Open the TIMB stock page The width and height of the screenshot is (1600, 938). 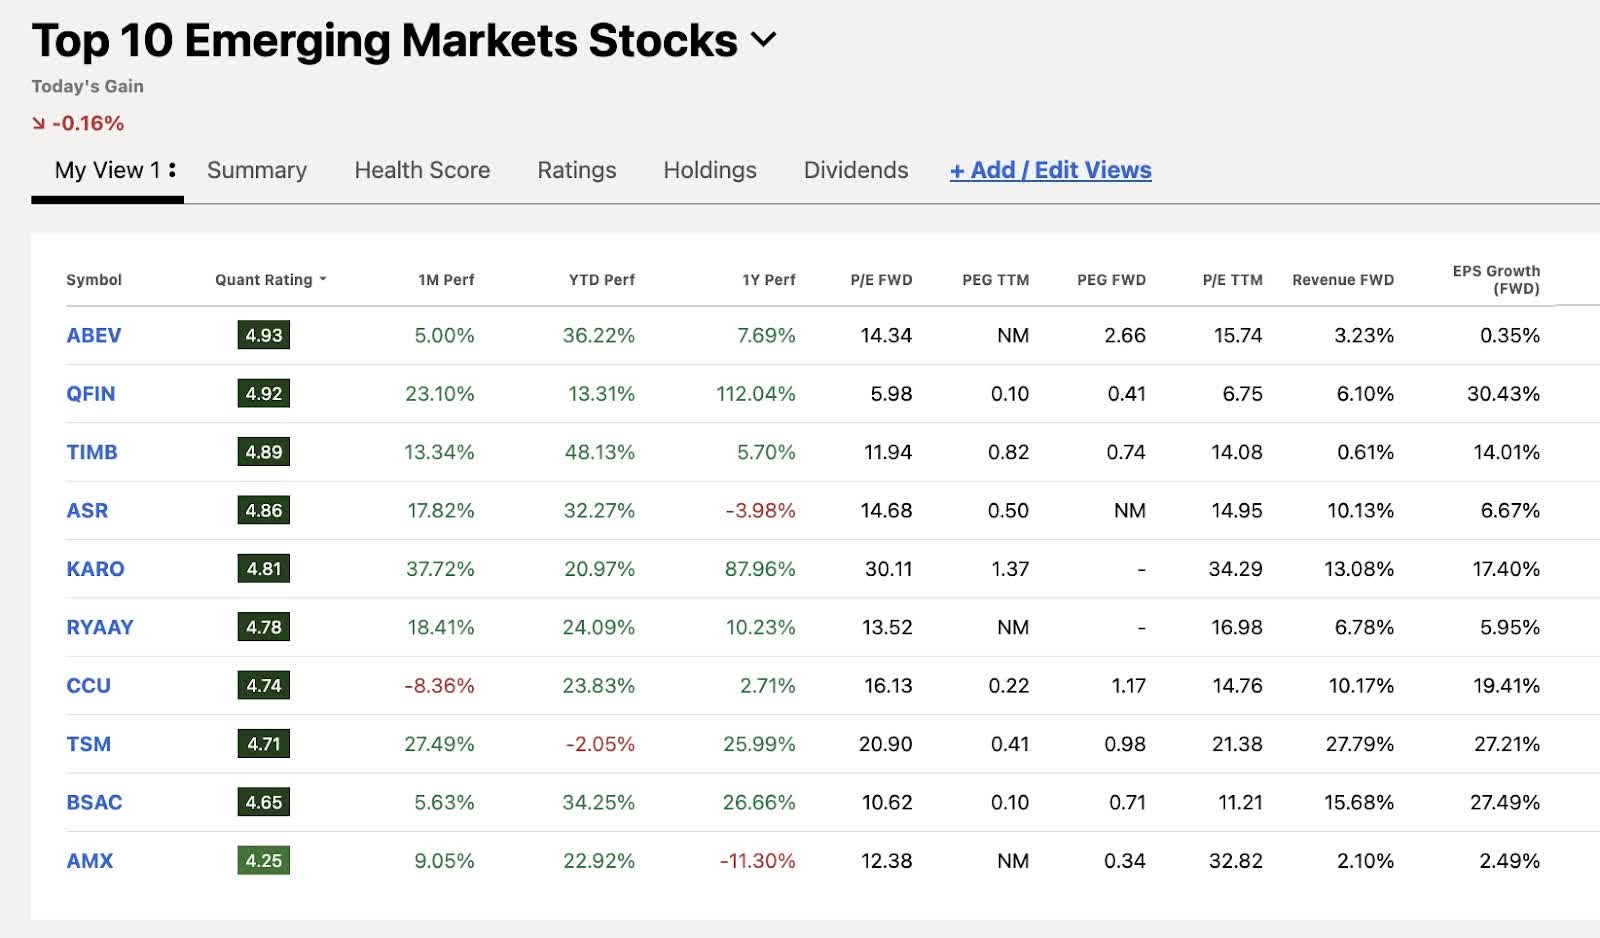tap(91, 452)
